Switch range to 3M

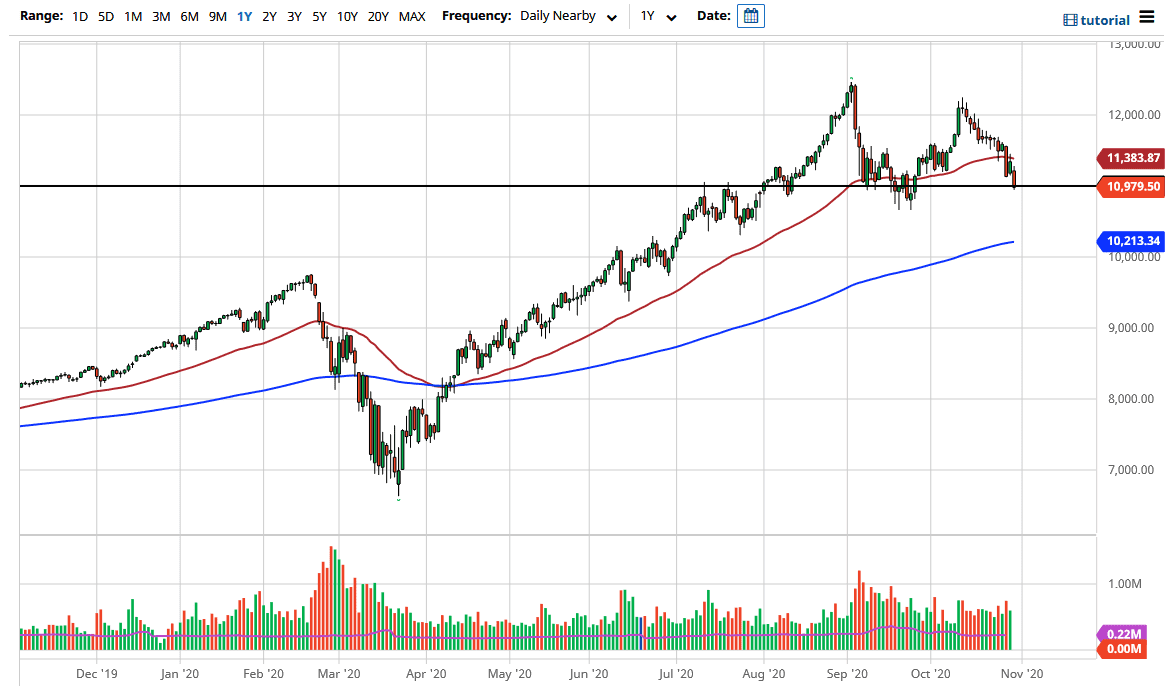click(161, 16)
